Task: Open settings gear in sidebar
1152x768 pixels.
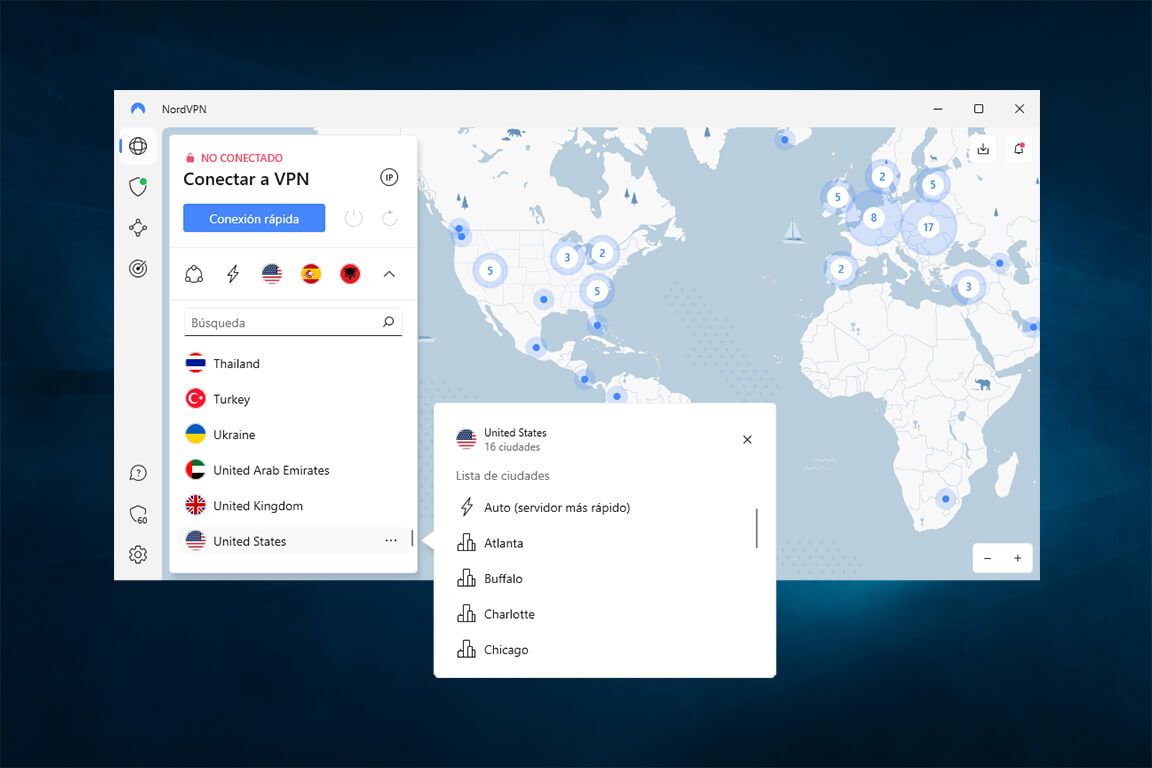Action: click(137, 554)
